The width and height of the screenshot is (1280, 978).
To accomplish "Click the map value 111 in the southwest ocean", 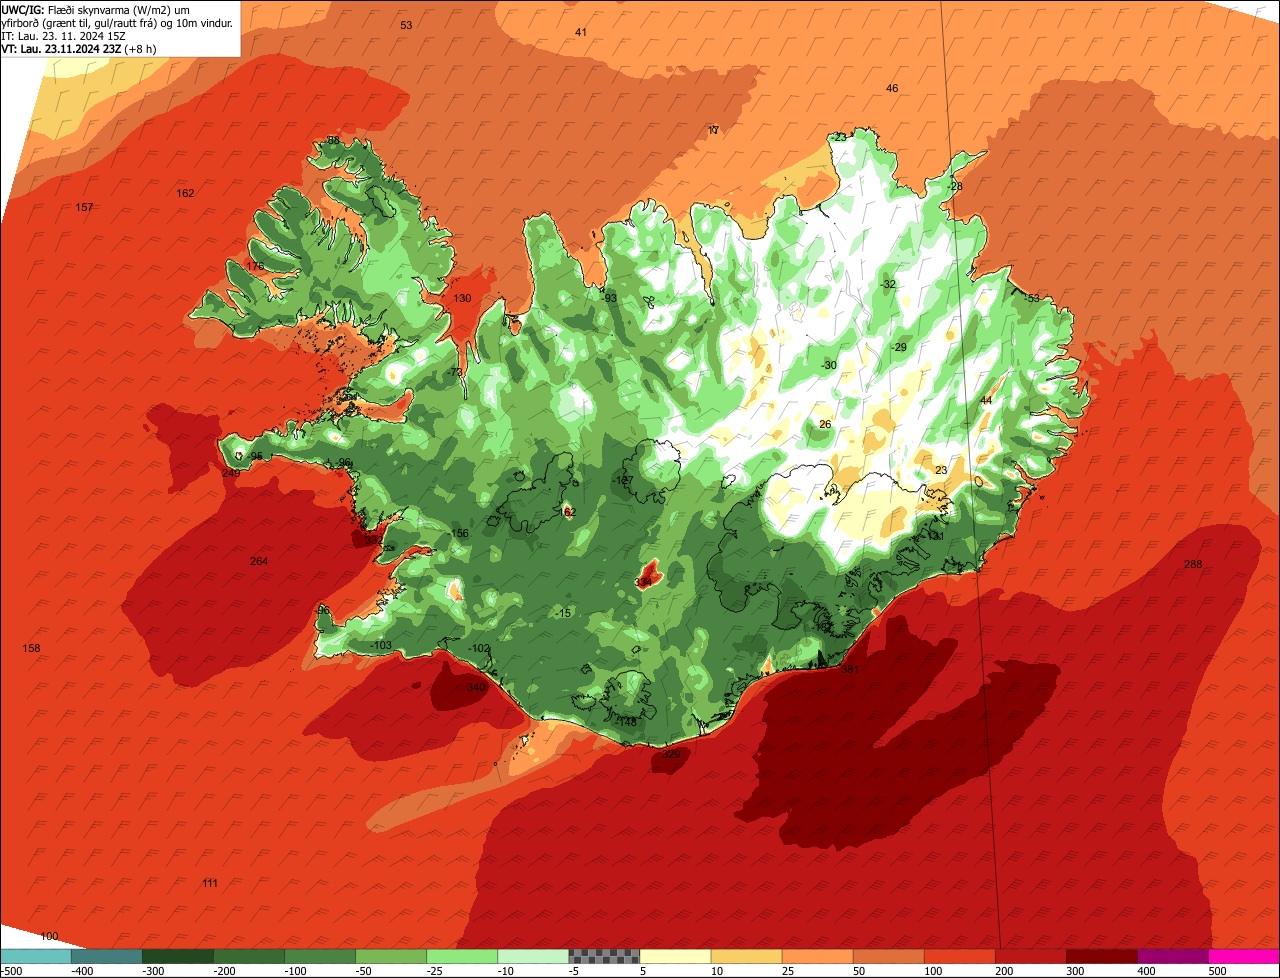I will [210, 883].
